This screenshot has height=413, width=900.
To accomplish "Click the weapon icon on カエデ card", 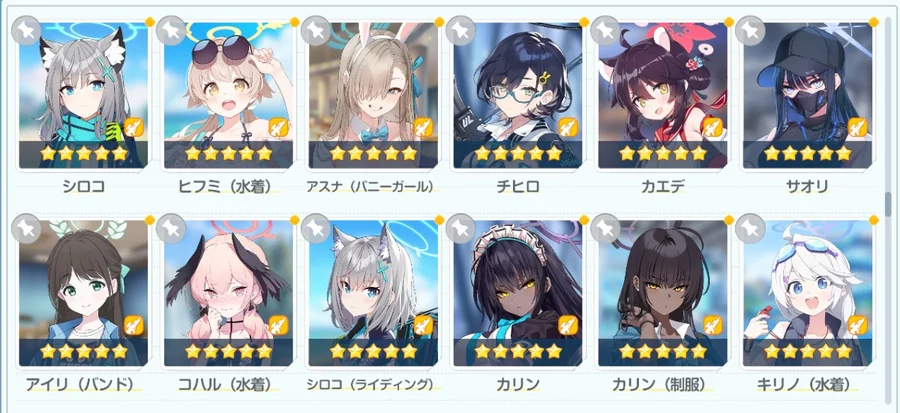I will tap(712, 127).
